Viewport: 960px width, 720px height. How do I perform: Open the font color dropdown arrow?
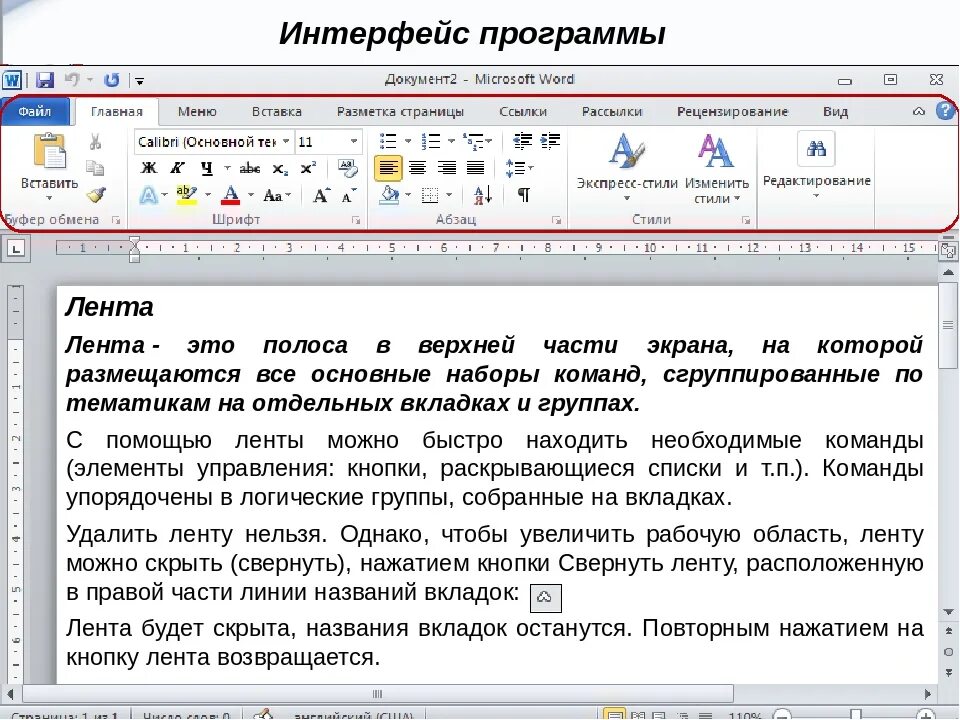click(x=251, y=195)
